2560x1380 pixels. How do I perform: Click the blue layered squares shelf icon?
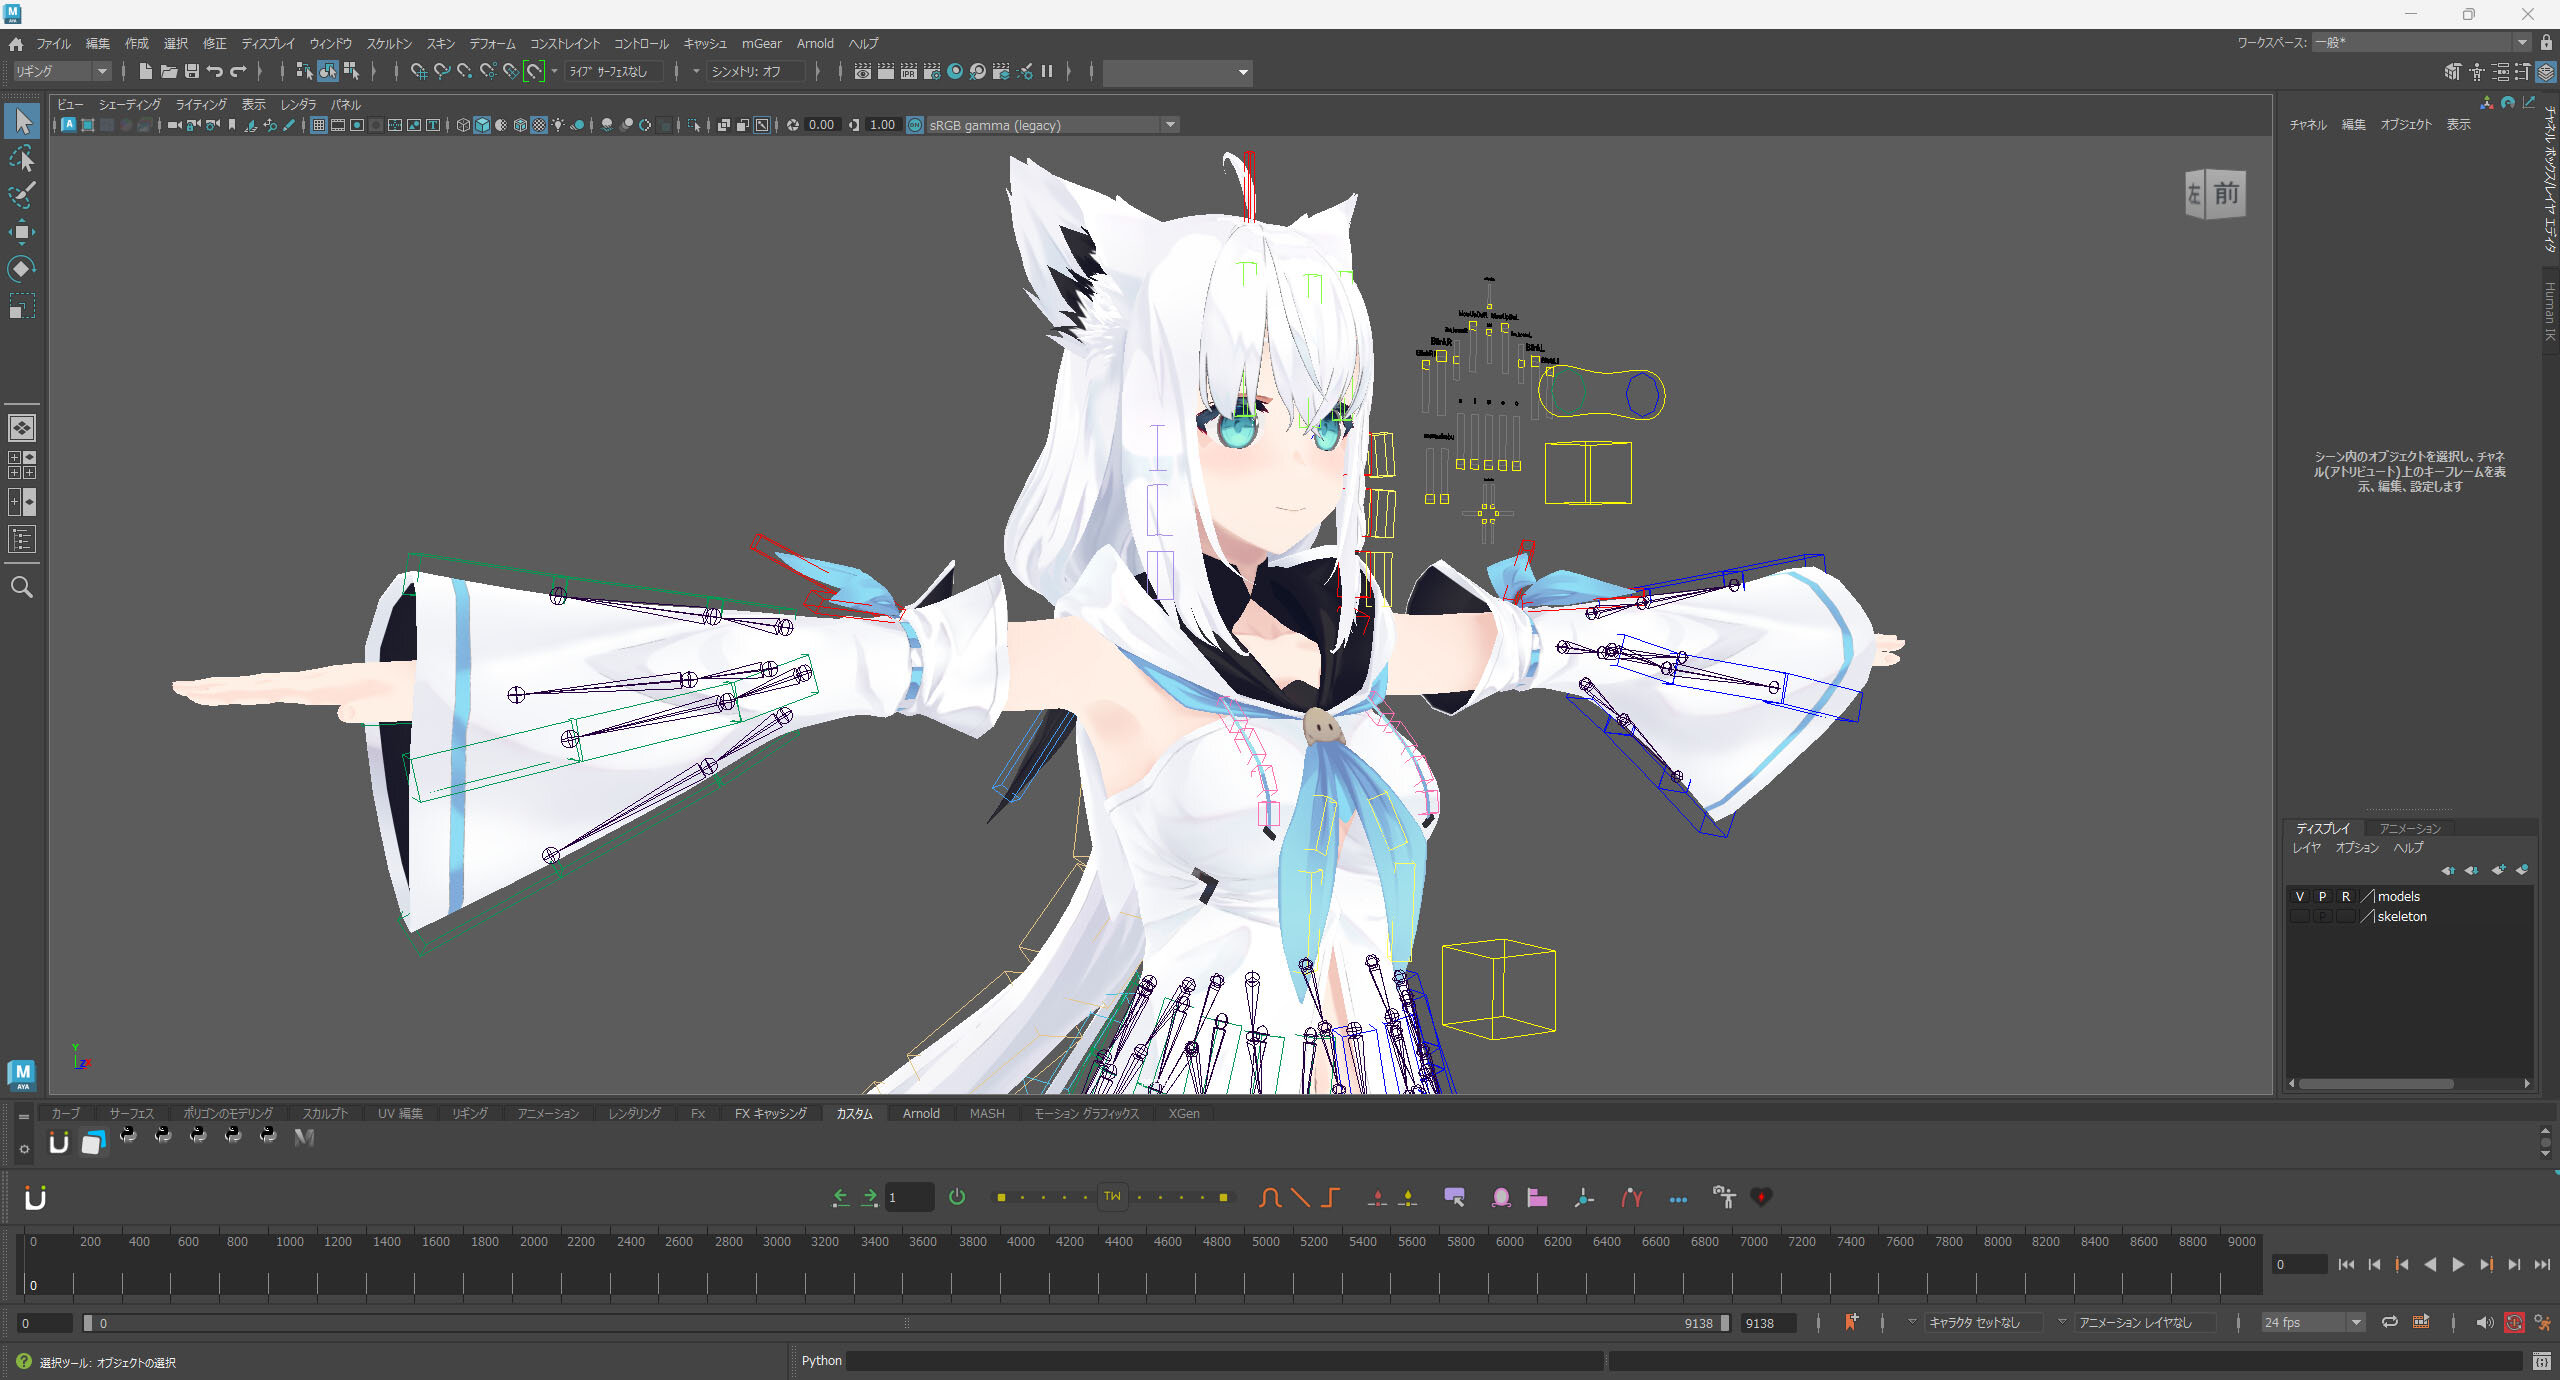click(93, 1141)
